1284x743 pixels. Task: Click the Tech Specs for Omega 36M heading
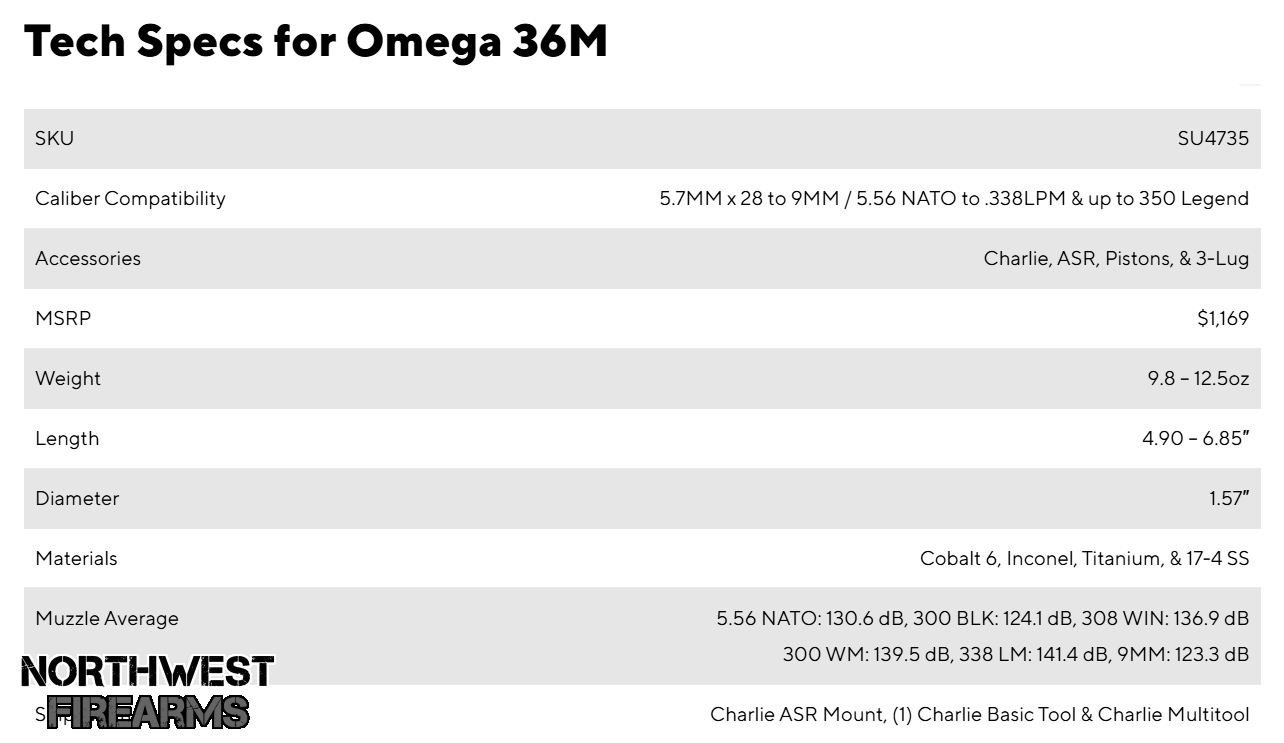coord(316,41)
